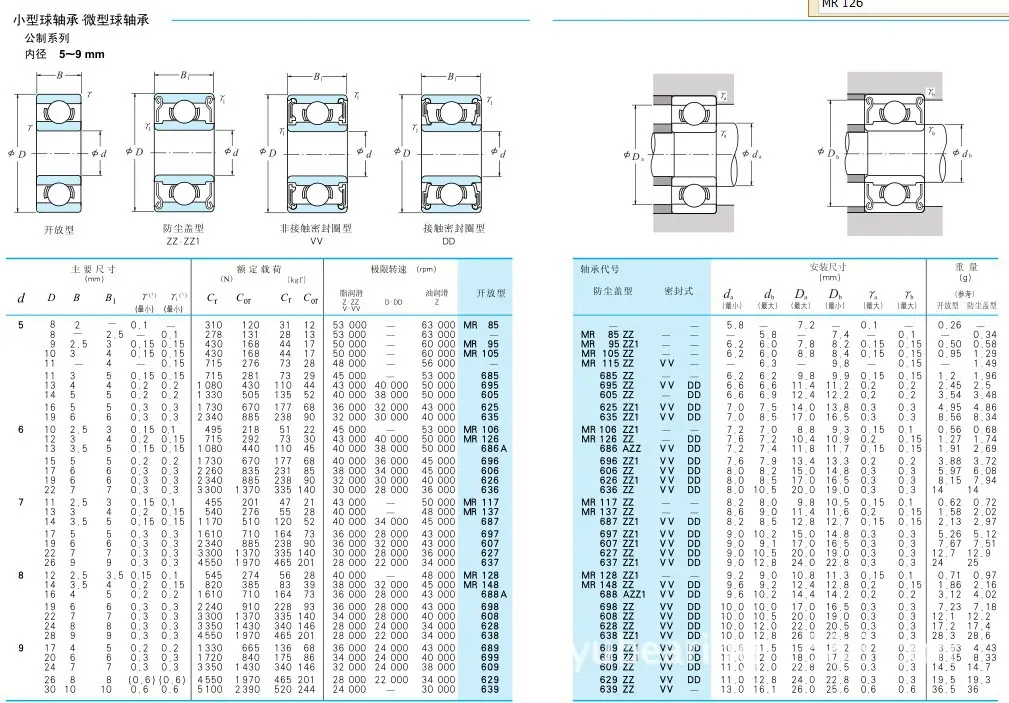This screenshot has height=703, width=1009.
Task: Click MR 115 ZZ in the shielded type column
Action: 607,363
